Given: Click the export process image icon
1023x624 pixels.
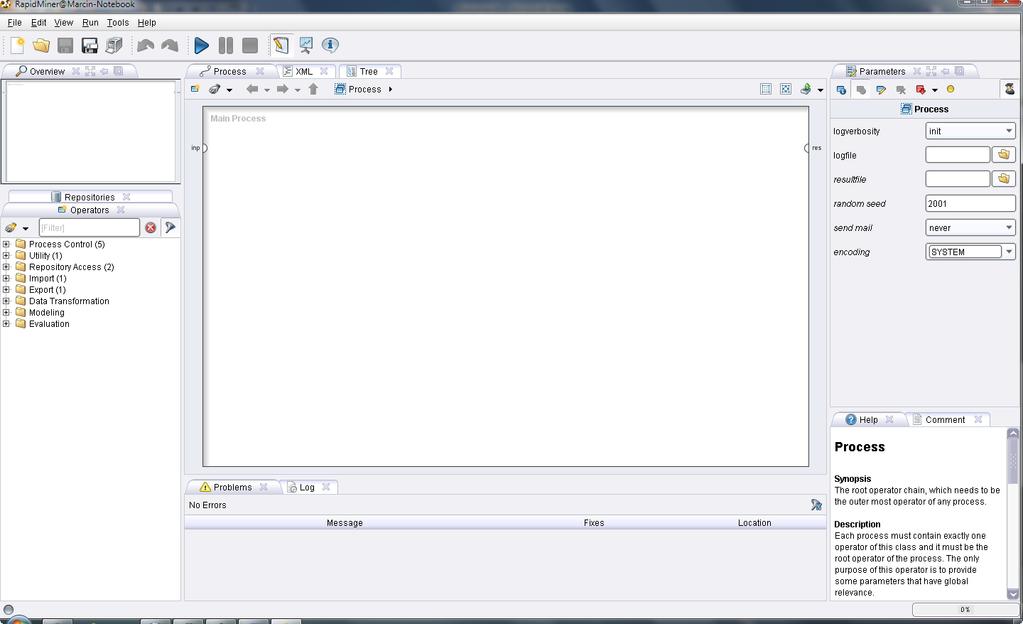Looking at the screenshot, I should coord(806,89).
